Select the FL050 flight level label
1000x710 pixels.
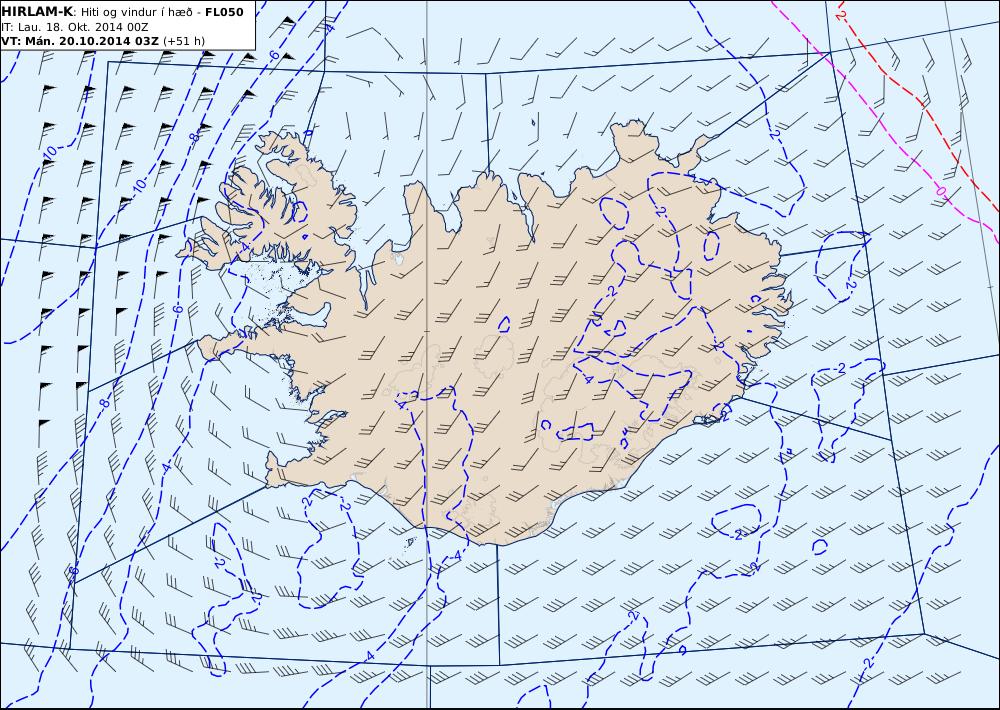(224, 12)
